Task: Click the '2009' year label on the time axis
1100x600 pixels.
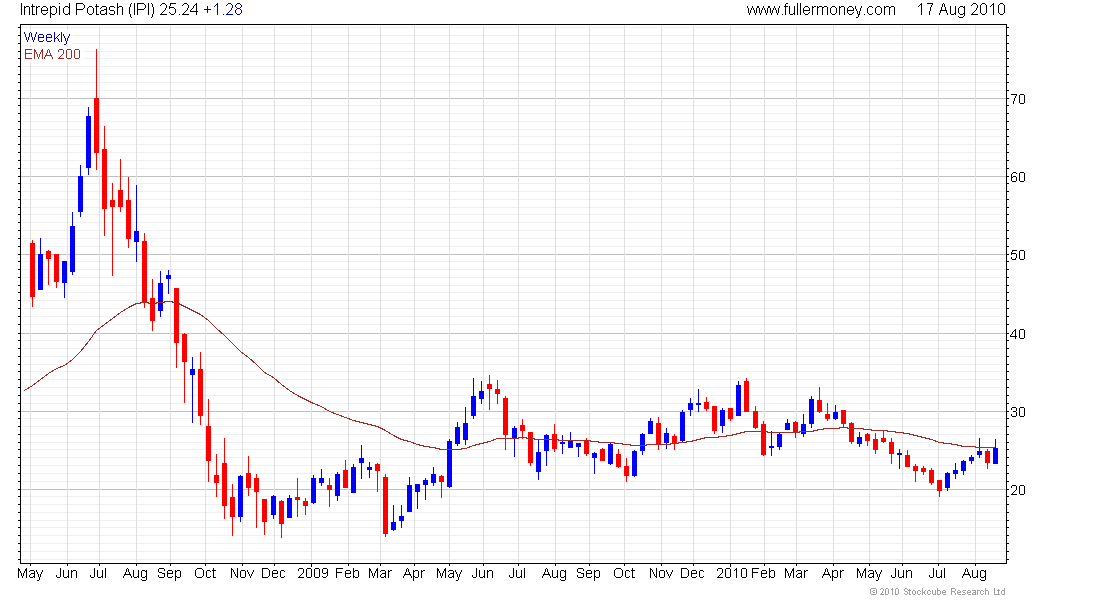Action: (313, 573)
